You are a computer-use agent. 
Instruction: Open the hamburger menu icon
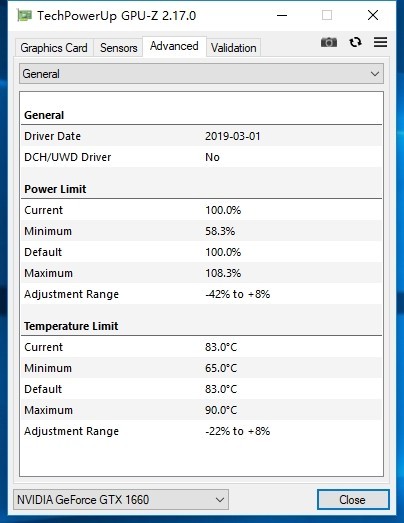tap(380, 42)
